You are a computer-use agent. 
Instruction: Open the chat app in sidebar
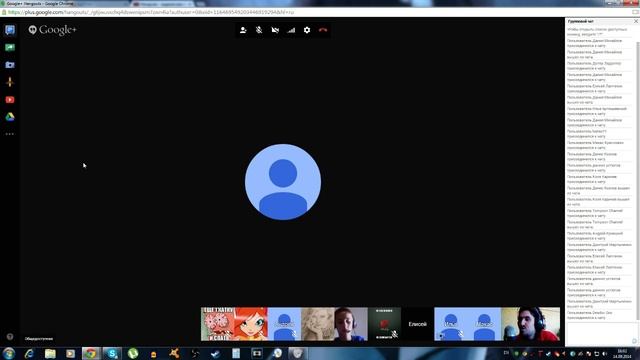pyautogui.click(x=10, y=30)
